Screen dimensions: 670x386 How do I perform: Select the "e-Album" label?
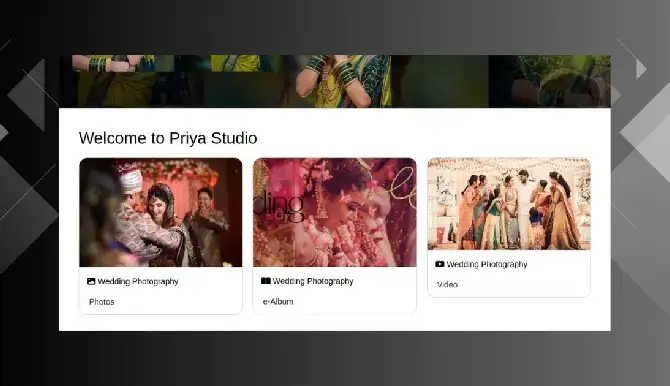tap(278, 301)
